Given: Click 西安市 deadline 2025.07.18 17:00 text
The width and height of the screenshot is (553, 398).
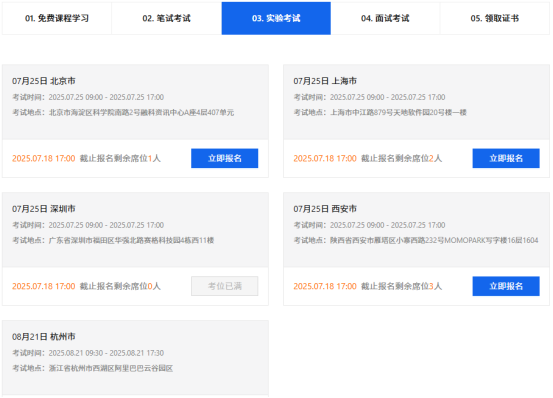Looking at the screenshot, I should point(325,286).
